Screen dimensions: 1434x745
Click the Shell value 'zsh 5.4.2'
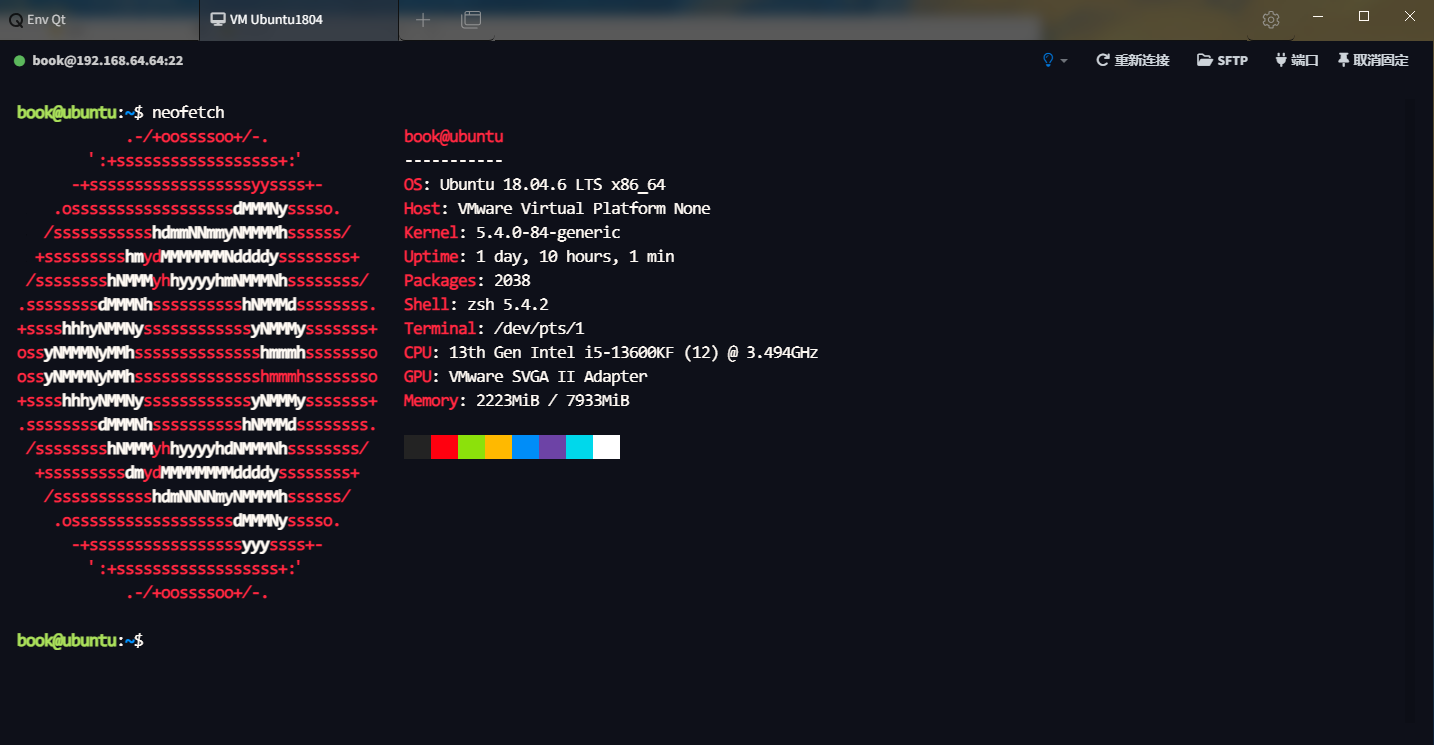(x=508, y=304)
